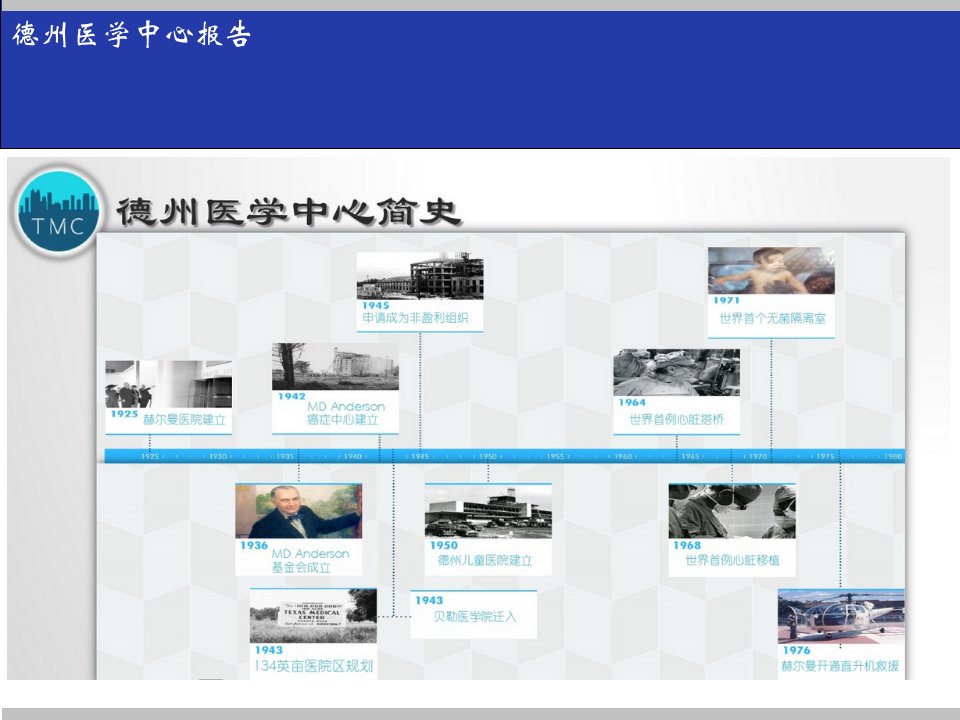Viewport: 960px width, 720px height.
Task: Click the 世界首例心脏移植 caption
Action: click(x=732, y=560)
